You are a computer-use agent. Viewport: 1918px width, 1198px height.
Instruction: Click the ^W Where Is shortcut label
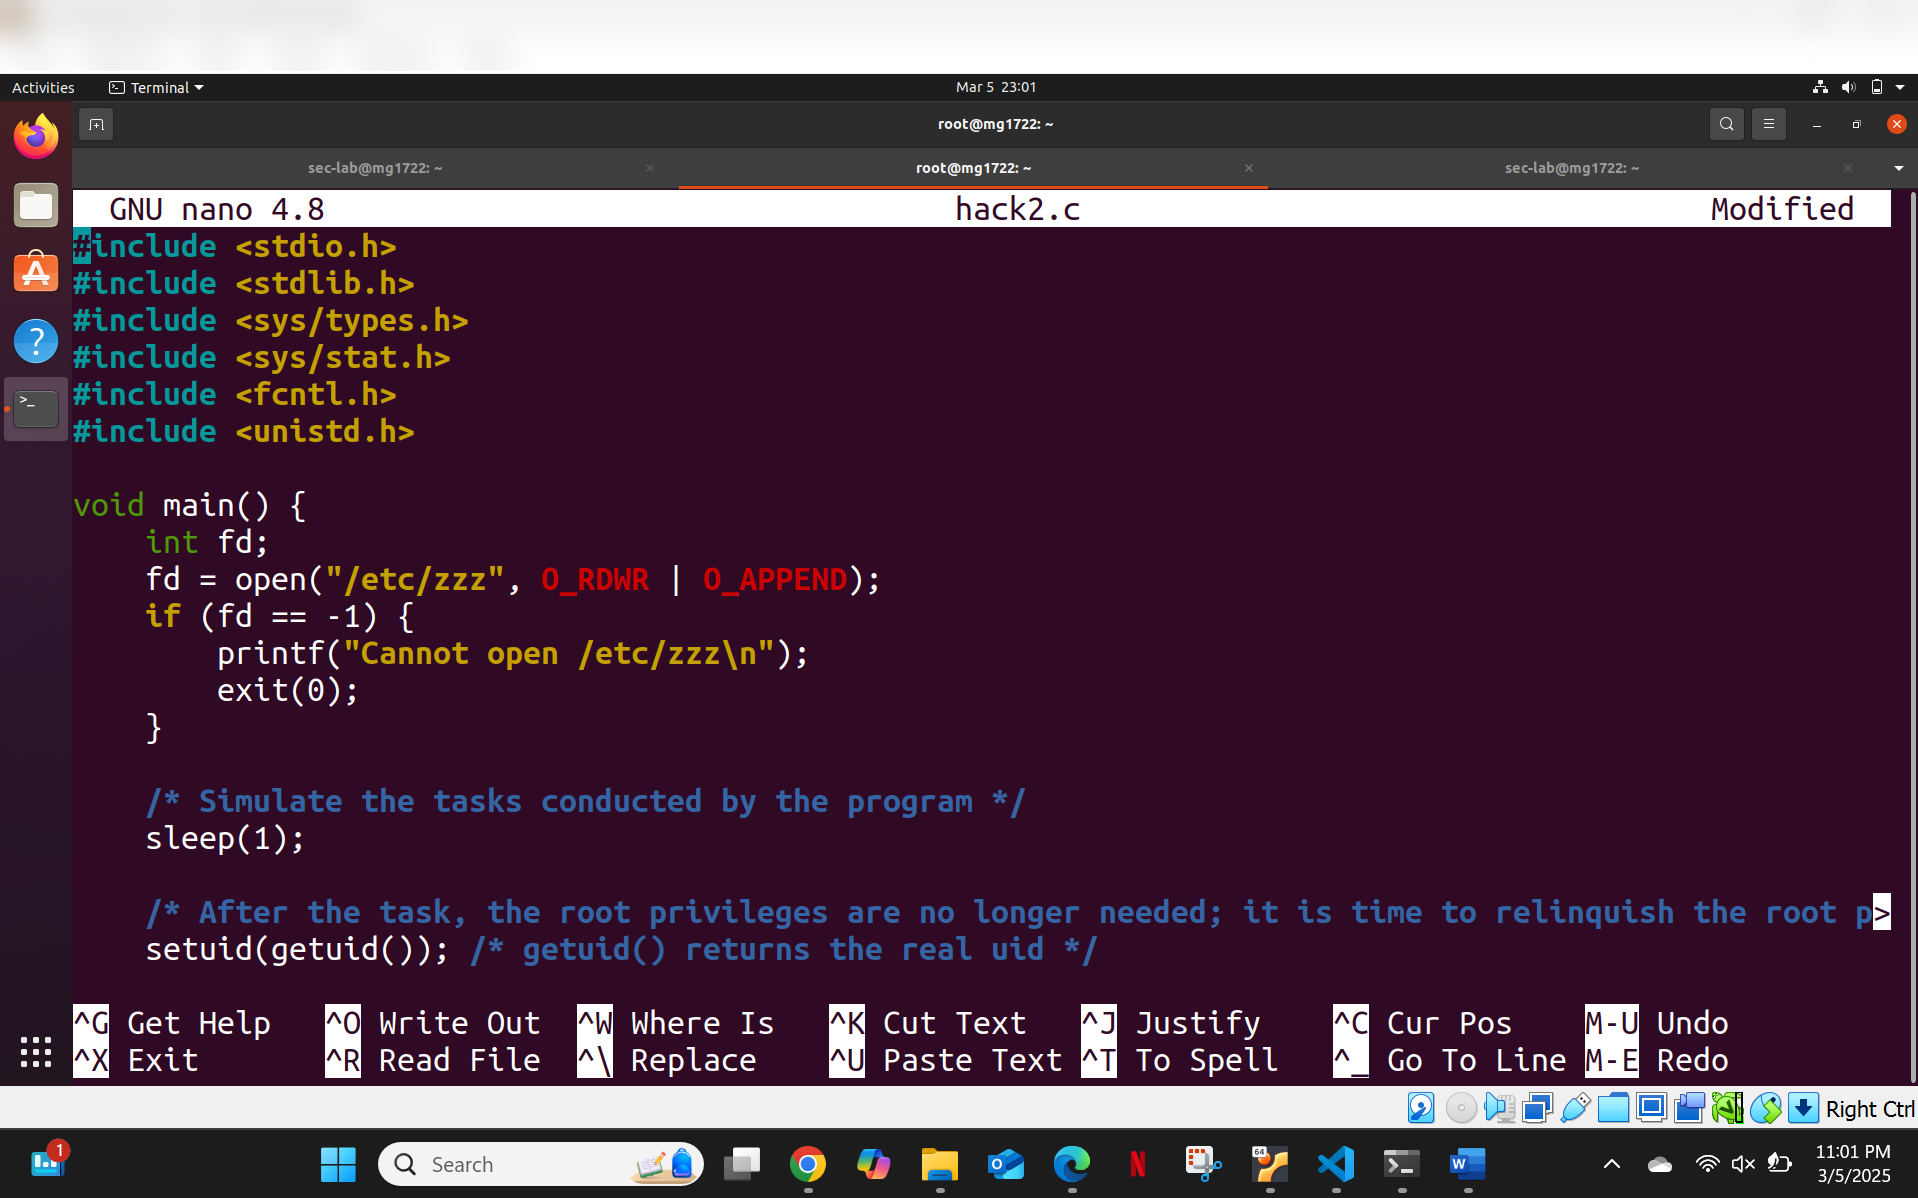point(676,1023)
